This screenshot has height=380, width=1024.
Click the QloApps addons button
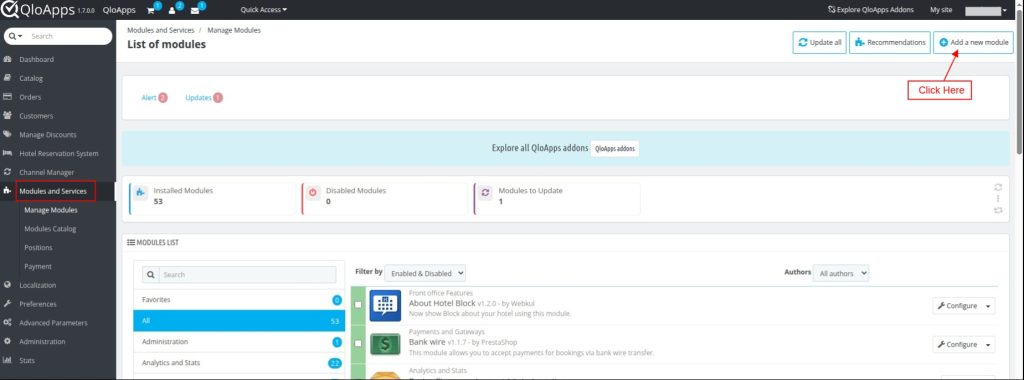tap(615, 148)
